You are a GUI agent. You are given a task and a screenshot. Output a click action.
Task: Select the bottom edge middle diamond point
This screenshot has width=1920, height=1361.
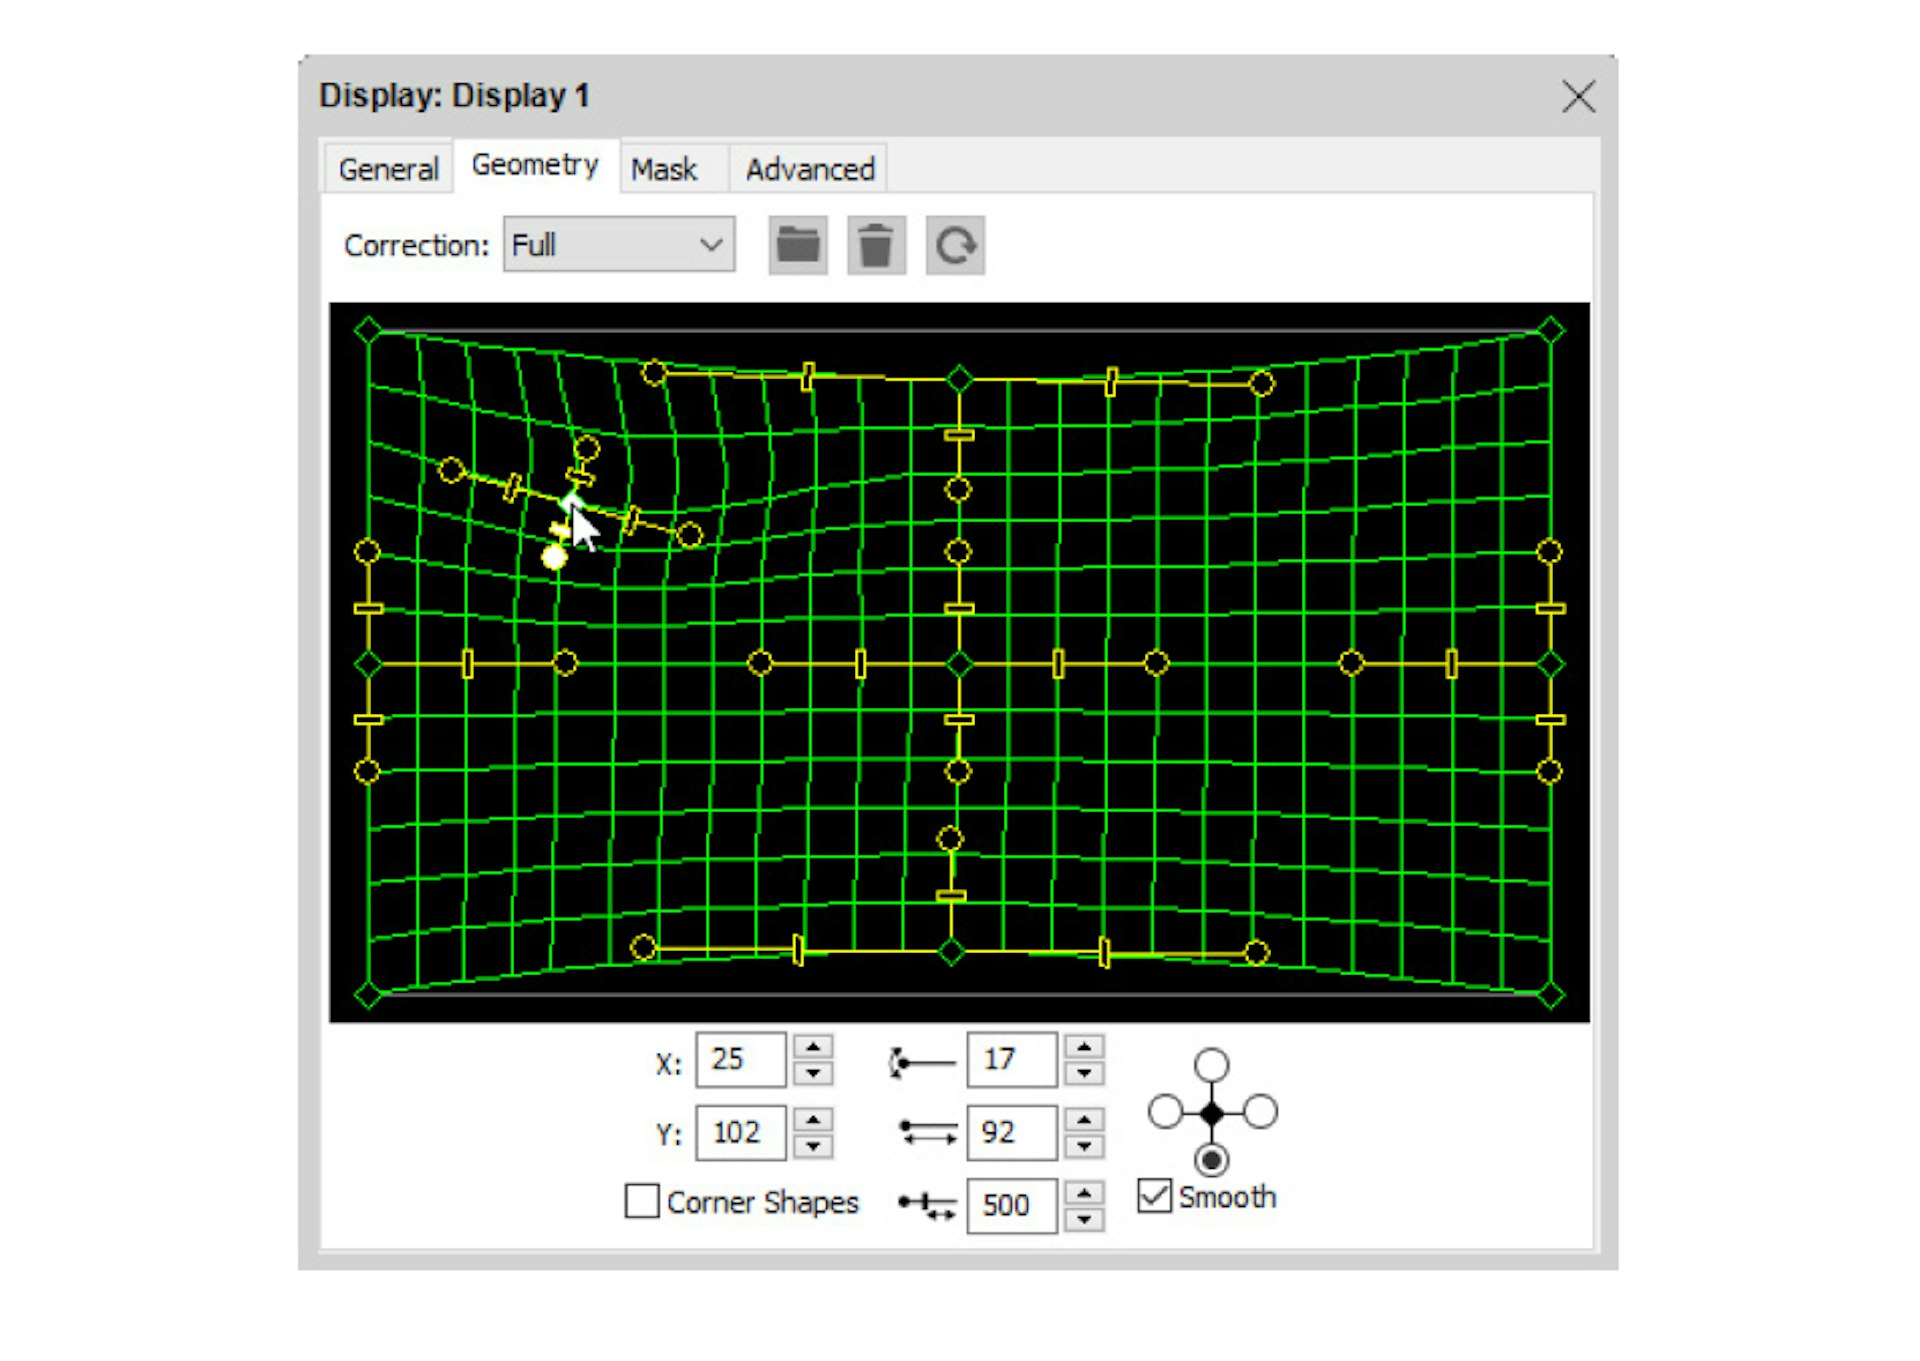(951, 952)
